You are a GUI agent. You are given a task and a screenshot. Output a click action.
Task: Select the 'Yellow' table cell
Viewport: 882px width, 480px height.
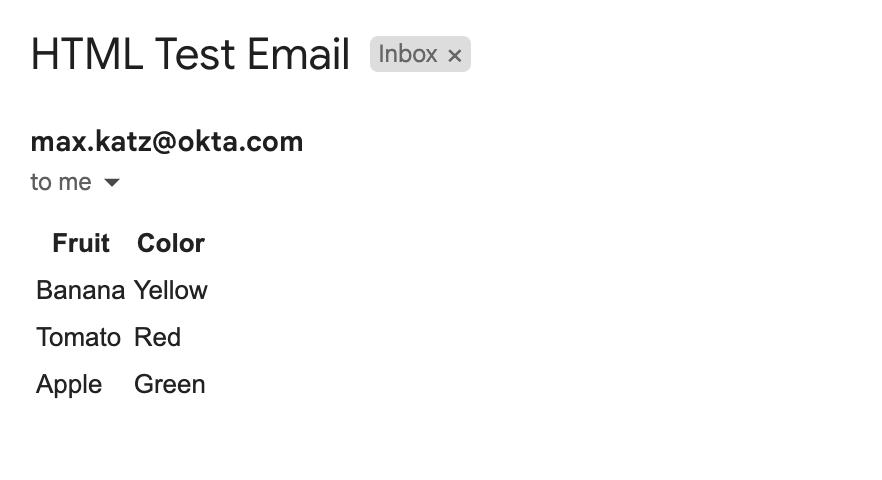[x=171, y=290]
